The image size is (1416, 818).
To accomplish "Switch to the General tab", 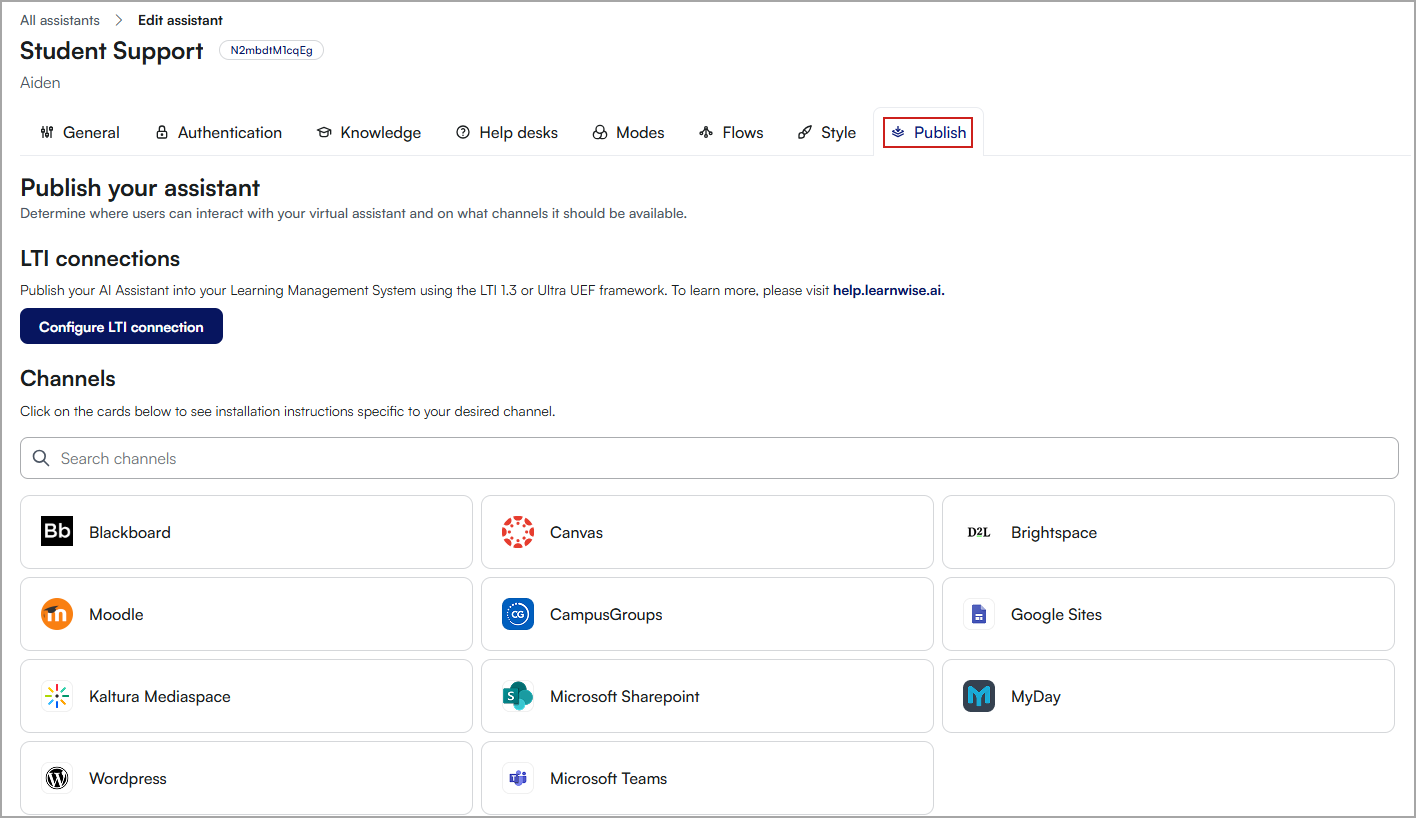I will point(80,132).
